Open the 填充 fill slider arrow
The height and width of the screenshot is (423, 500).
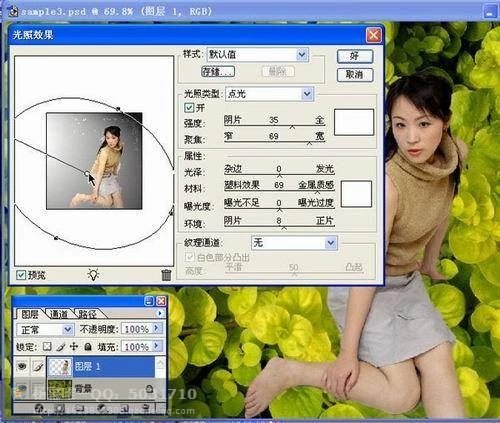(156, 346)
